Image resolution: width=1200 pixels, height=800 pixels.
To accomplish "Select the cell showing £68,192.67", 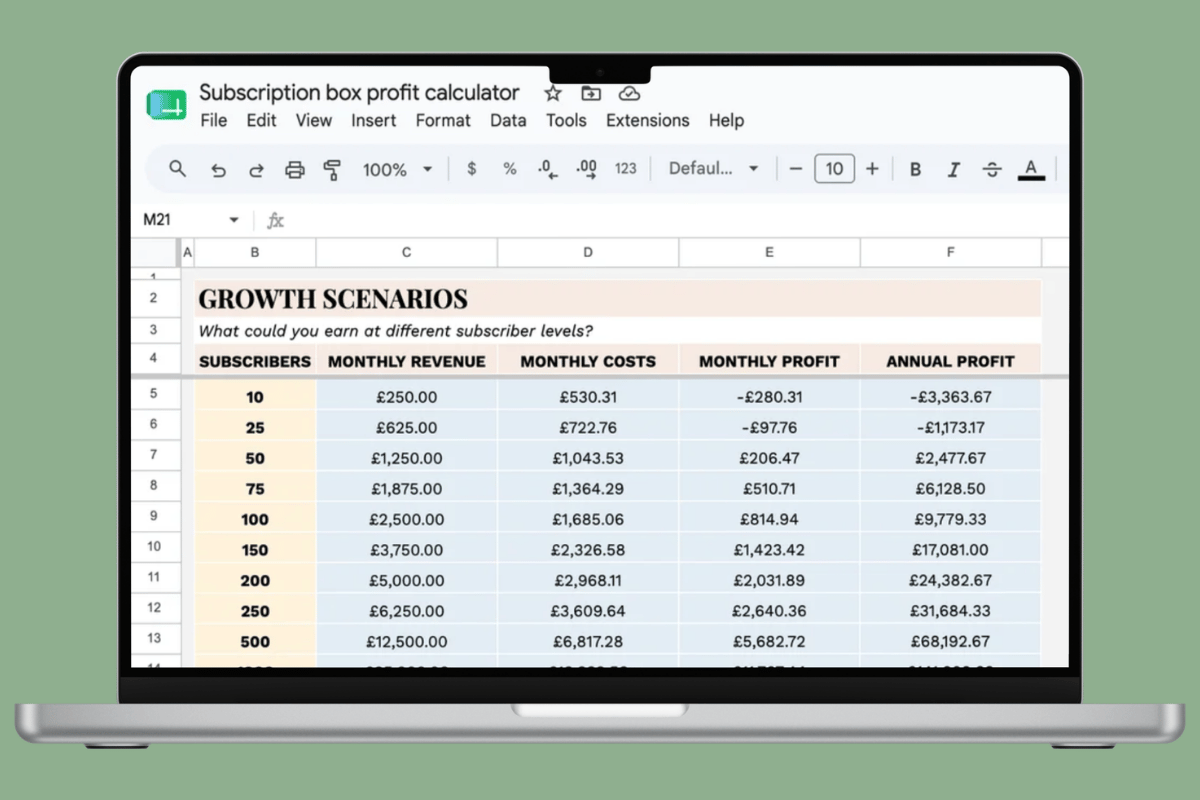I will (950, 641).
